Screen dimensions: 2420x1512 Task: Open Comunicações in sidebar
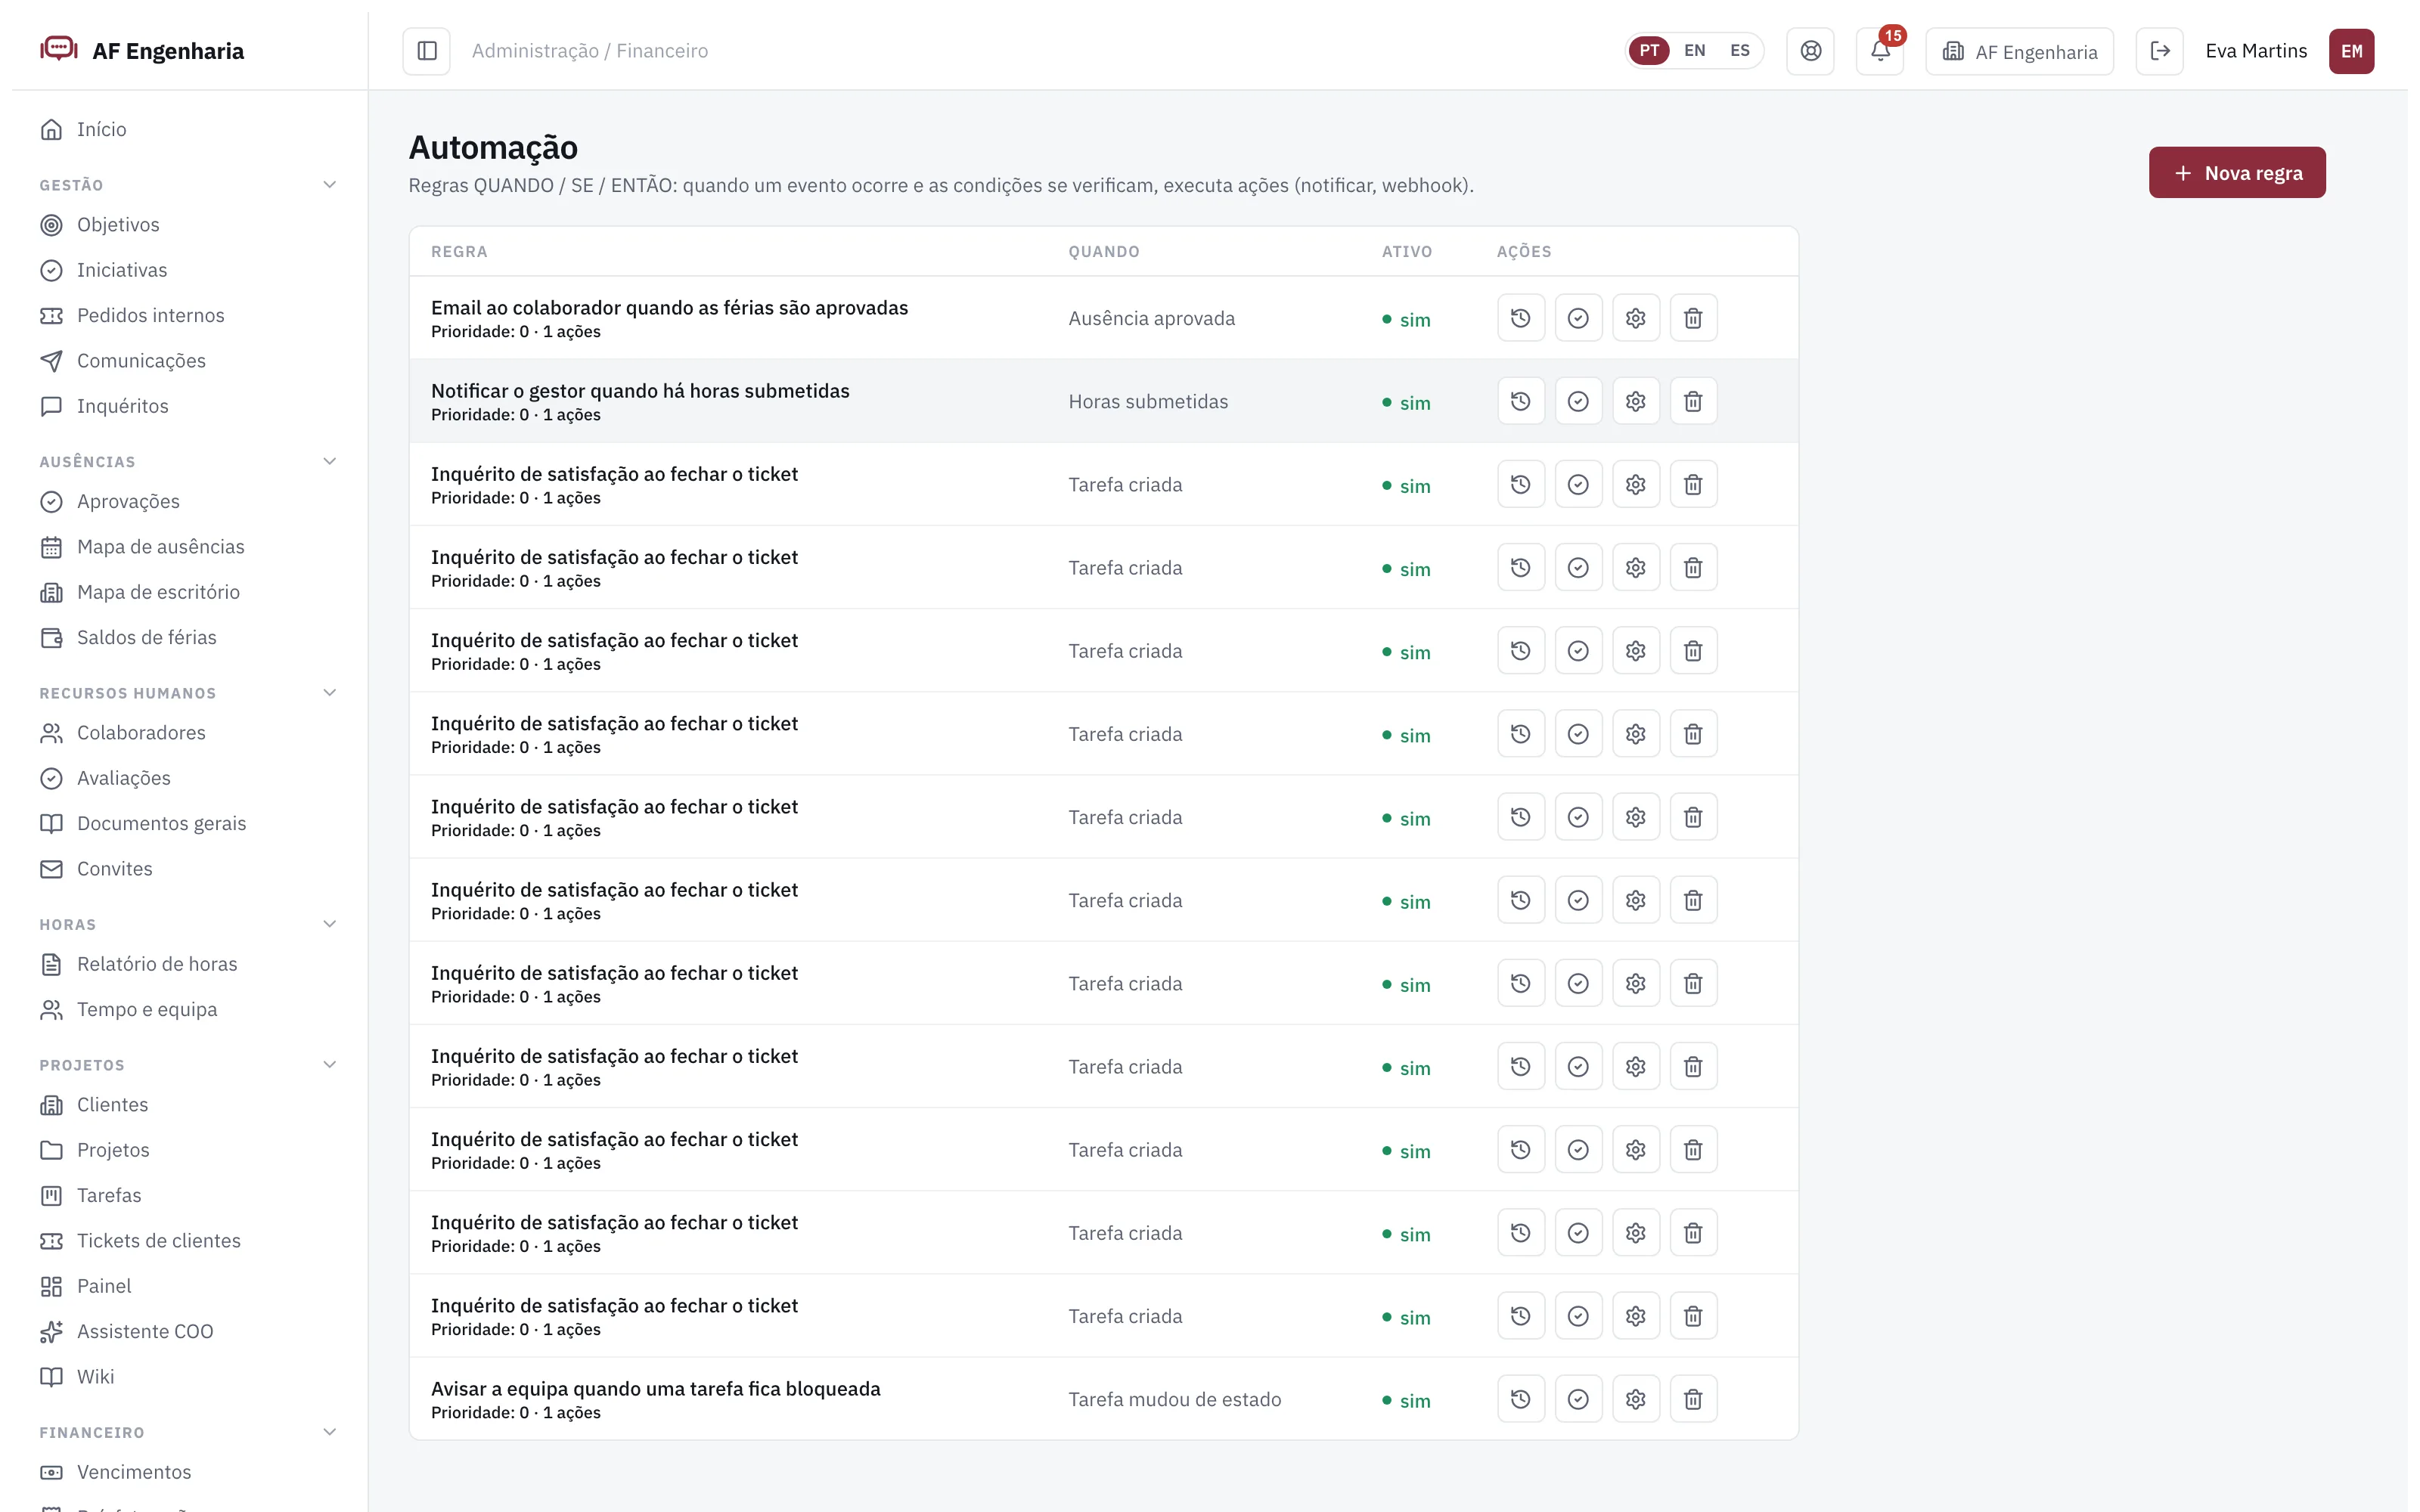[x=189, y=361]
